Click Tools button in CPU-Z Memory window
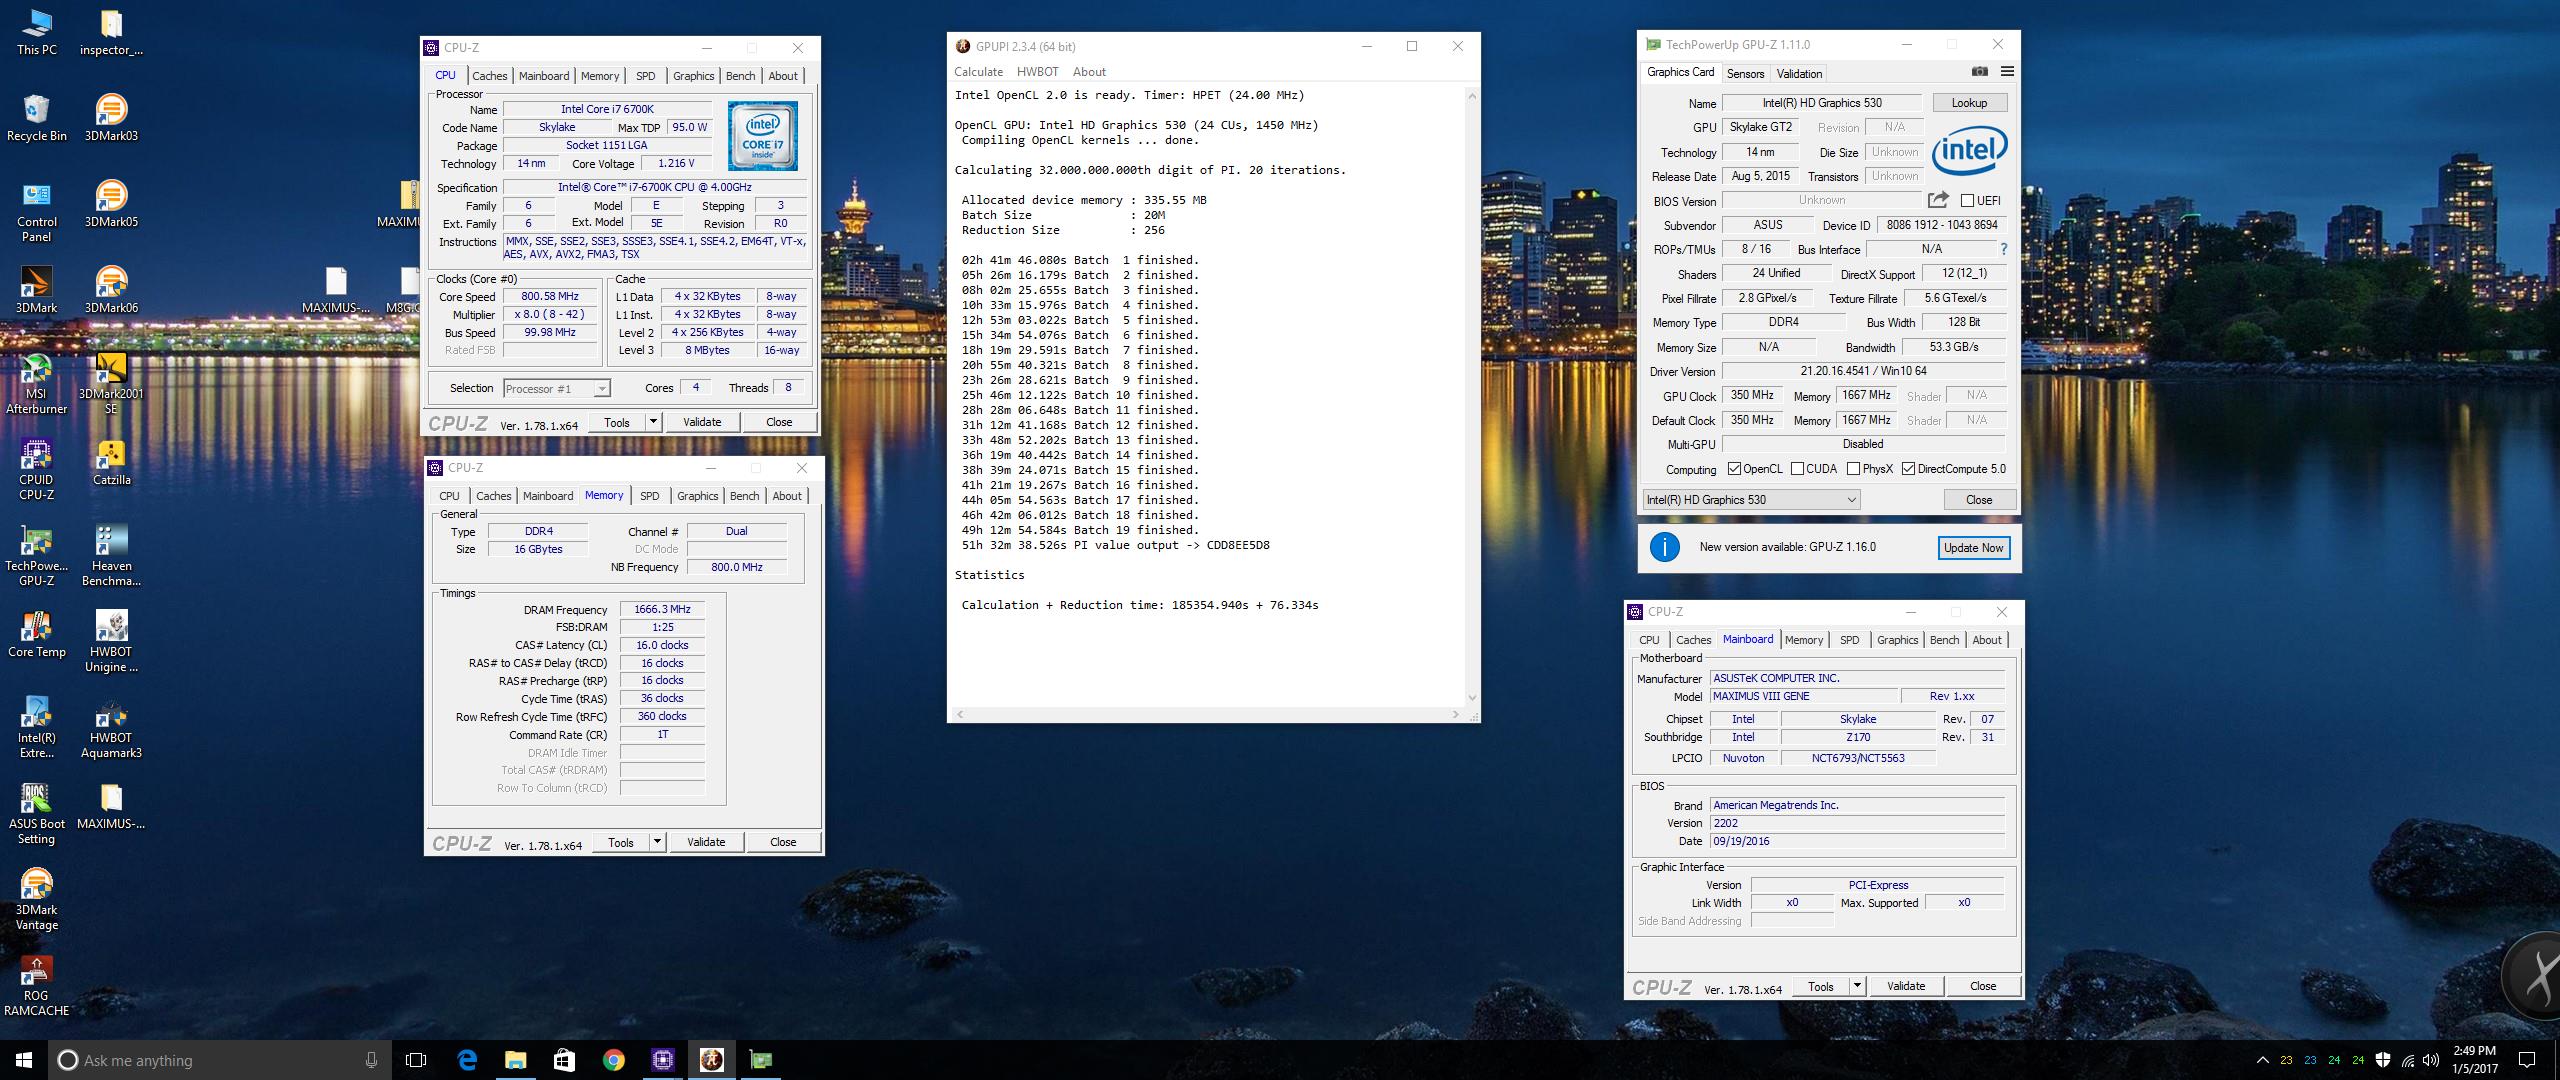Image resolution: width=2560 pixels, height=1080 pixels. click(621, 842)
